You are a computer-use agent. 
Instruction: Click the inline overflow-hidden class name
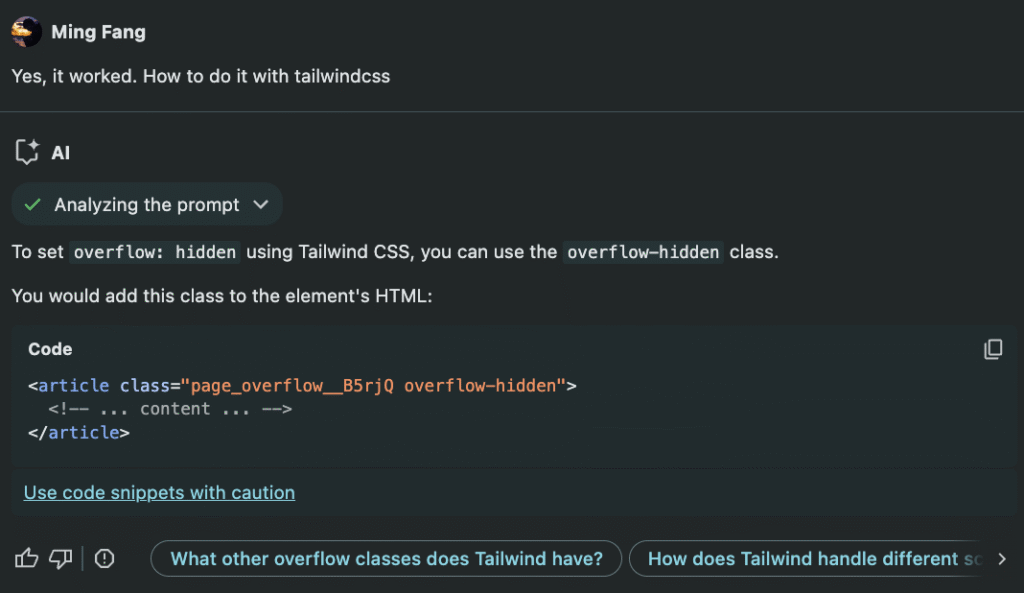point(643,252)
